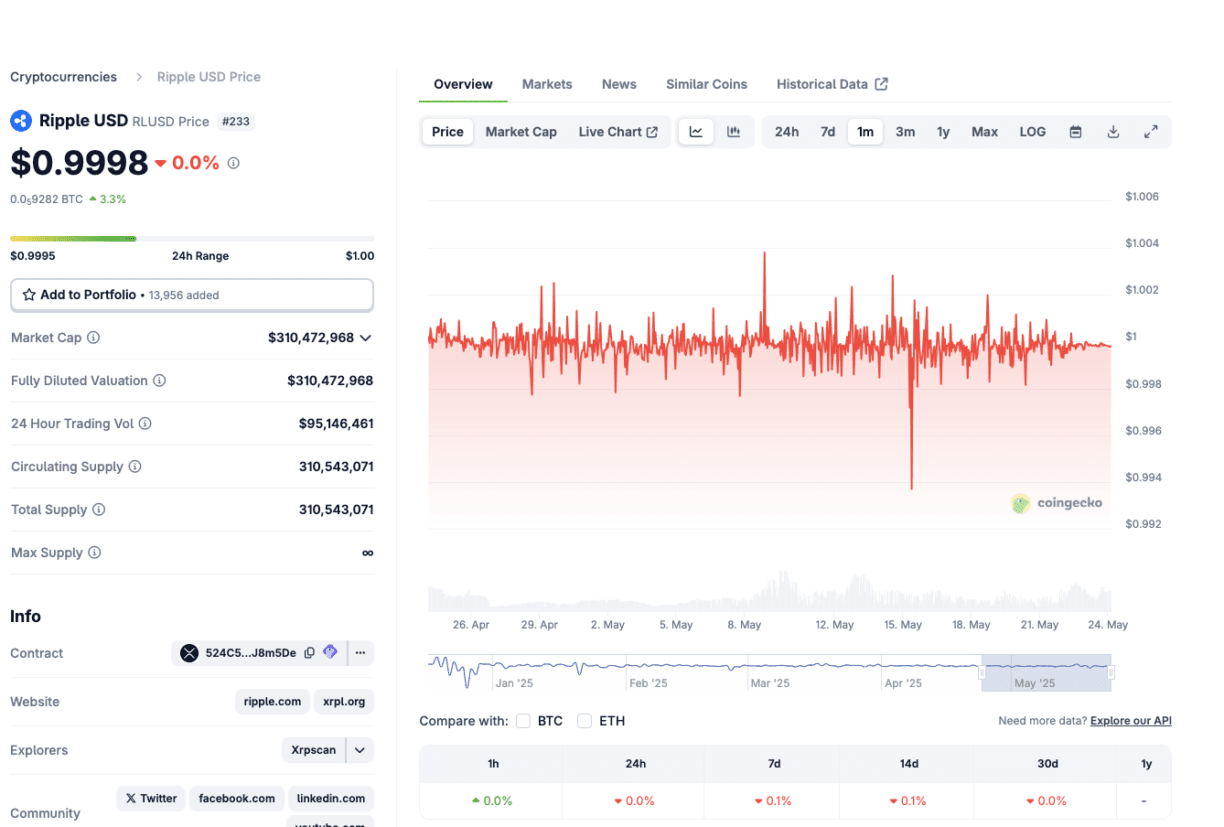Open the calendar date range picker
The image size is (1224, 827).
coord(1075,132)
